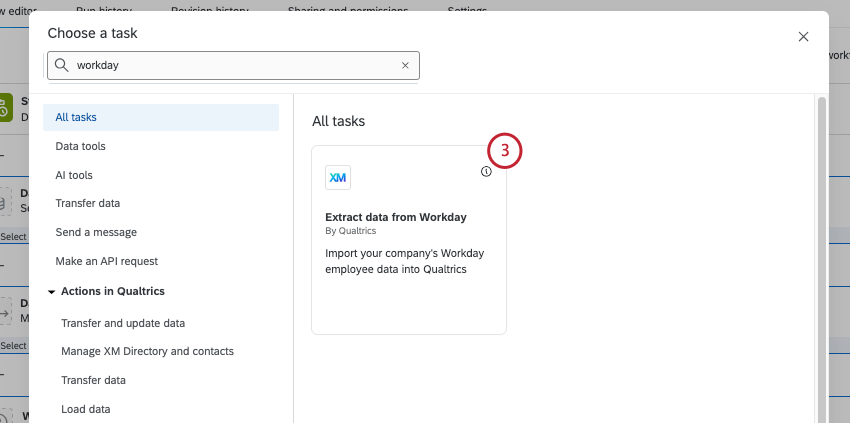
Task: Open Send a message category
Action: [96, 232]
